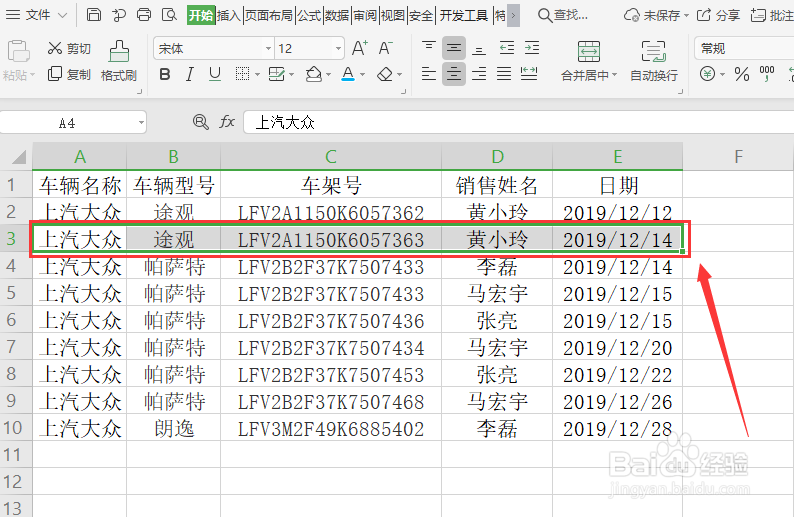
Task: Align text to top of cell
Action: click(428, 48)
